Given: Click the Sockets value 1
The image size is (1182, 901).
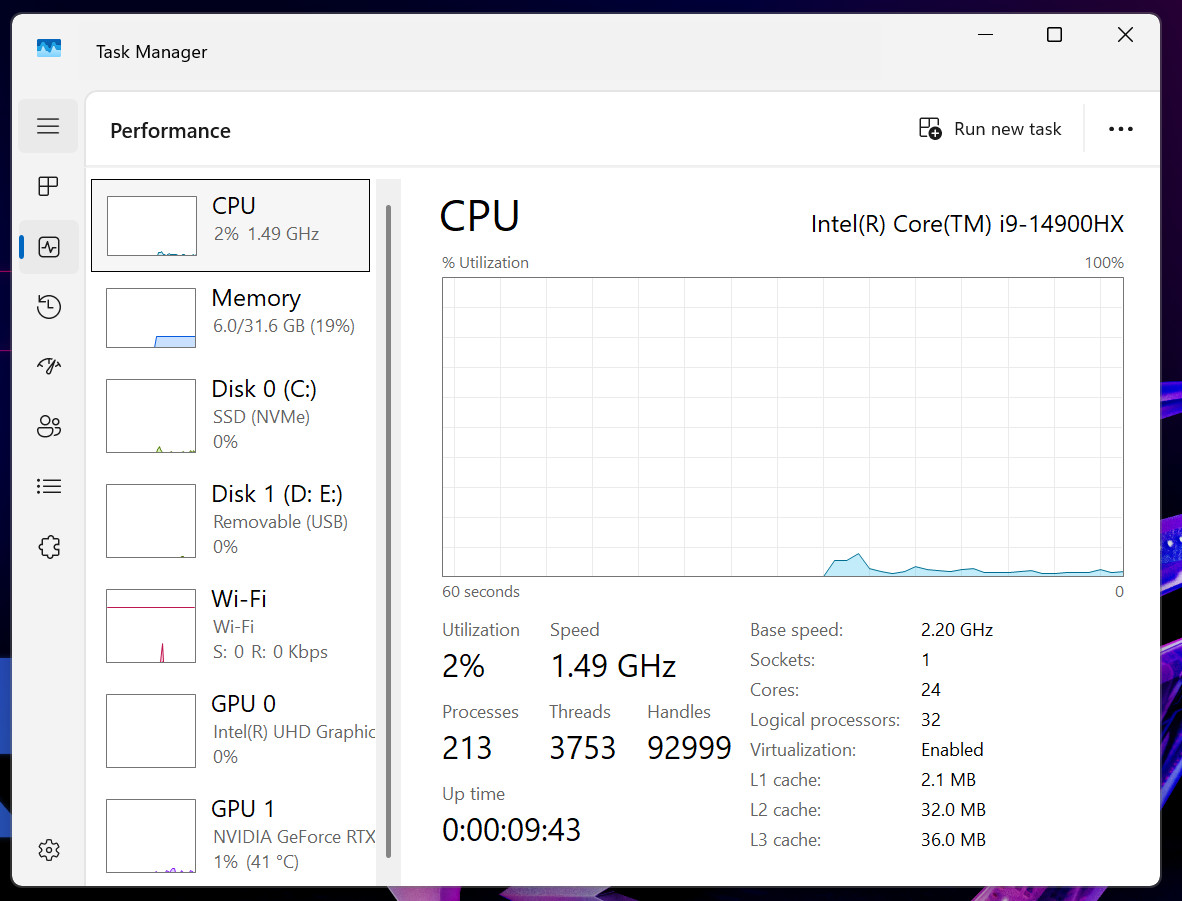Looking at the screenshot, I should tap(926, 660).
